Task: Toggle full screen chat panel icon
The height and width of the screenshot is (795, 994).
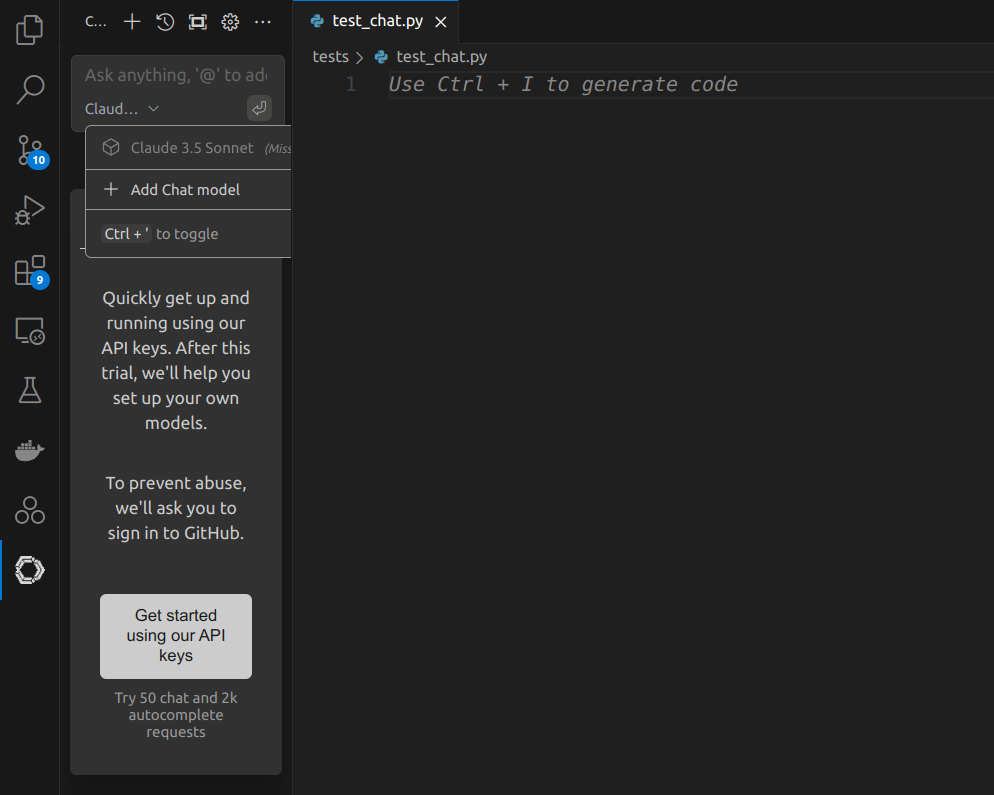Action: 198,22
